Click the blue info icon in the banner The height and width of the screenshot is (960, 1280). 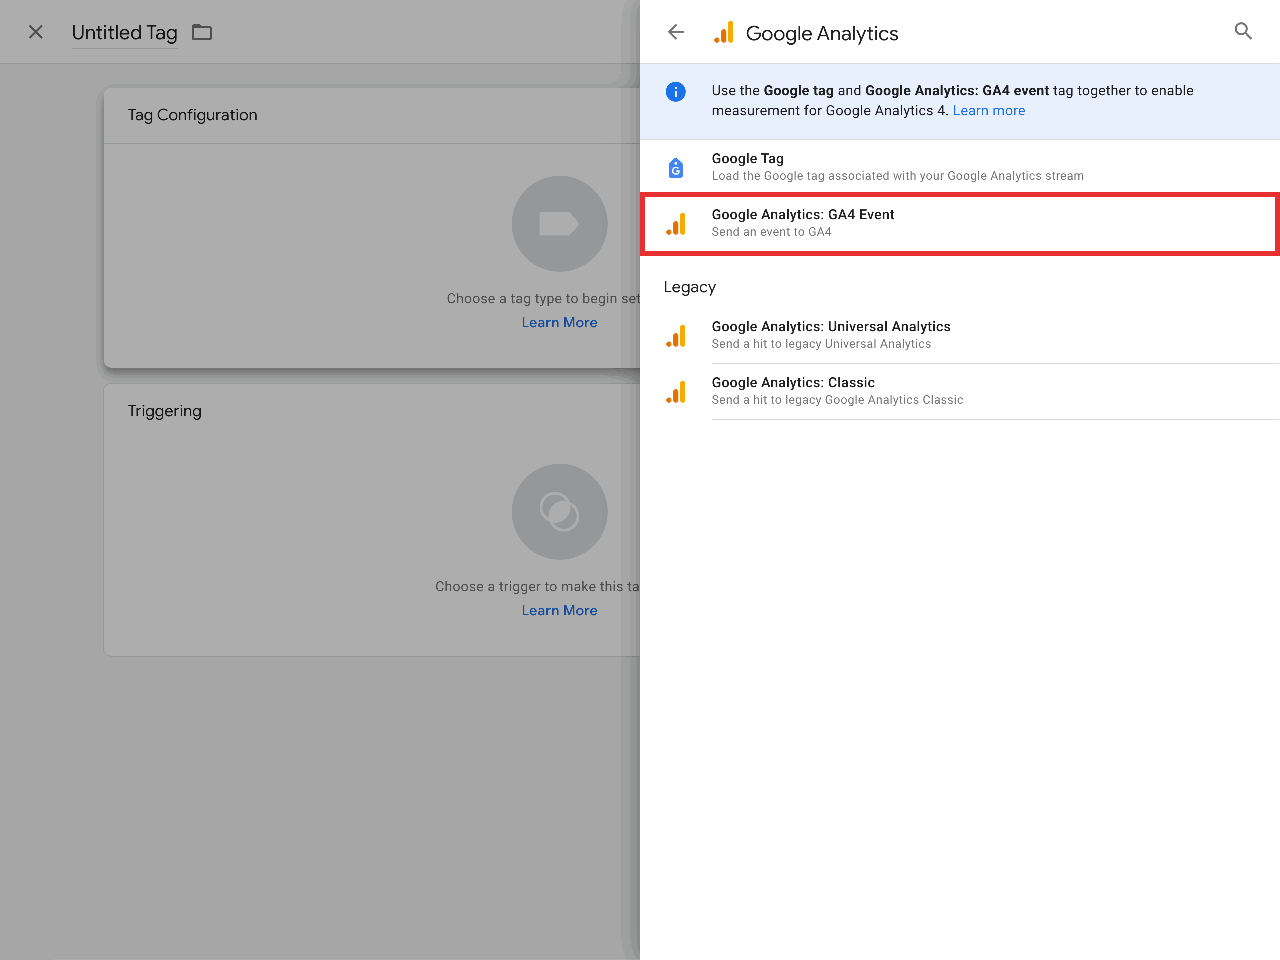[x=676, y=91]
